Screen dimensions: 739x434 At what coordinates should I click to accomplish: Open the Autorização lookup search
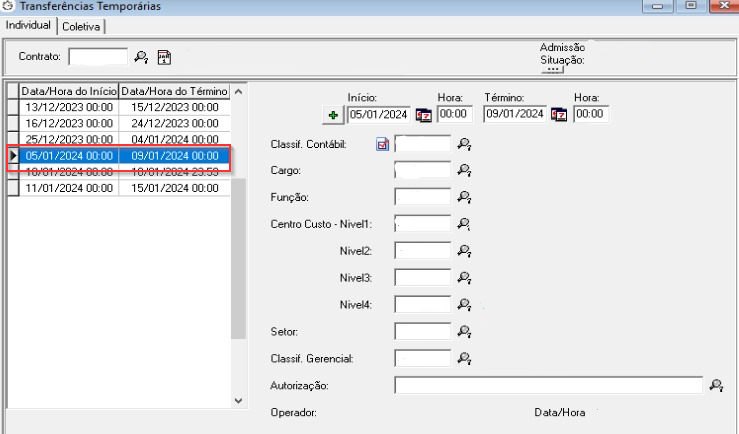coord(715,385)
